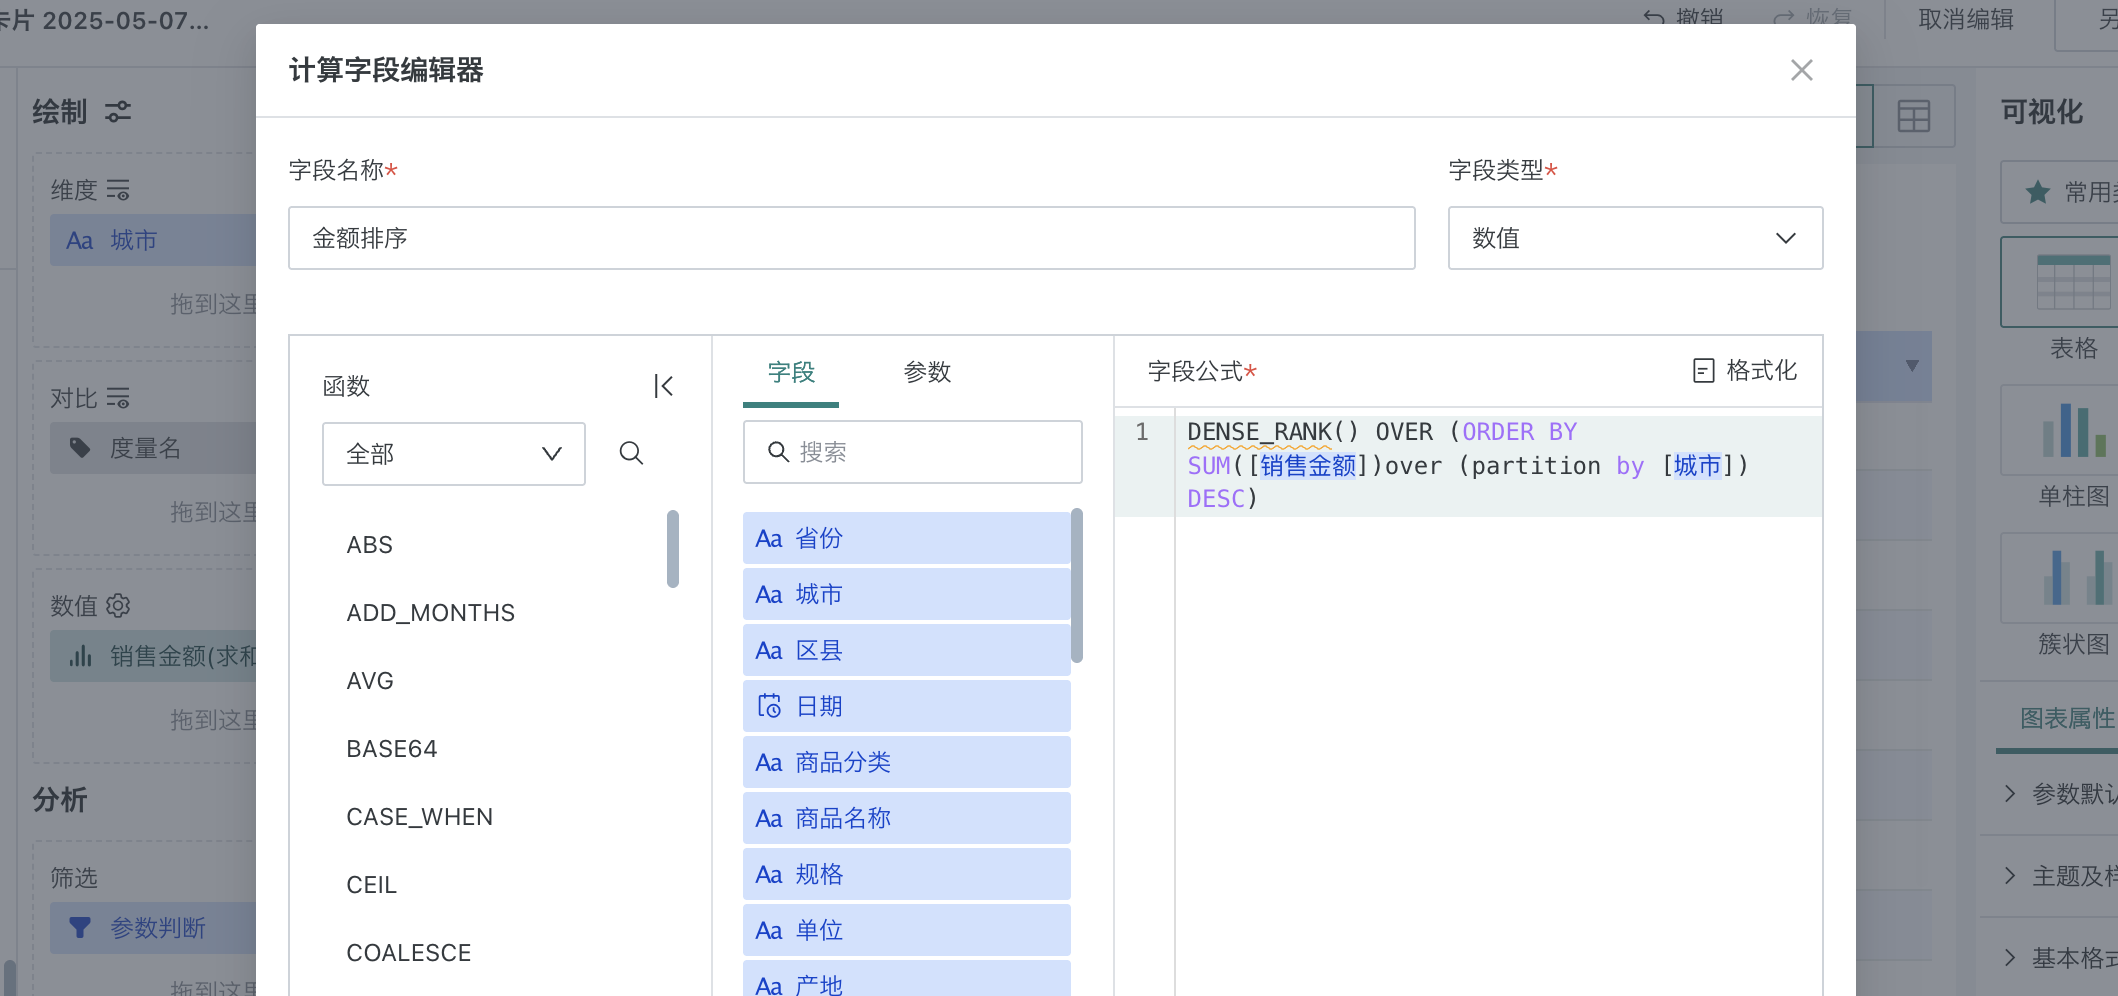The width and height of the screenshot is (2118, 996).
Task: Switch to the 参数 tab
Action: click(927, 372)
